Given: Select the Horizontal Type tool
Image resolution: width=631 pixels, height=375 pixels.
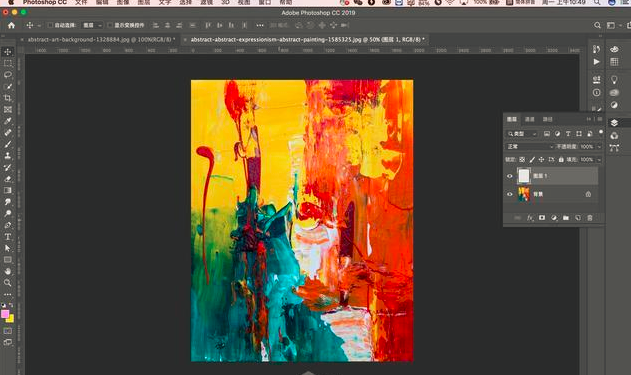Looking at the screenshot, I should point(8,237).
